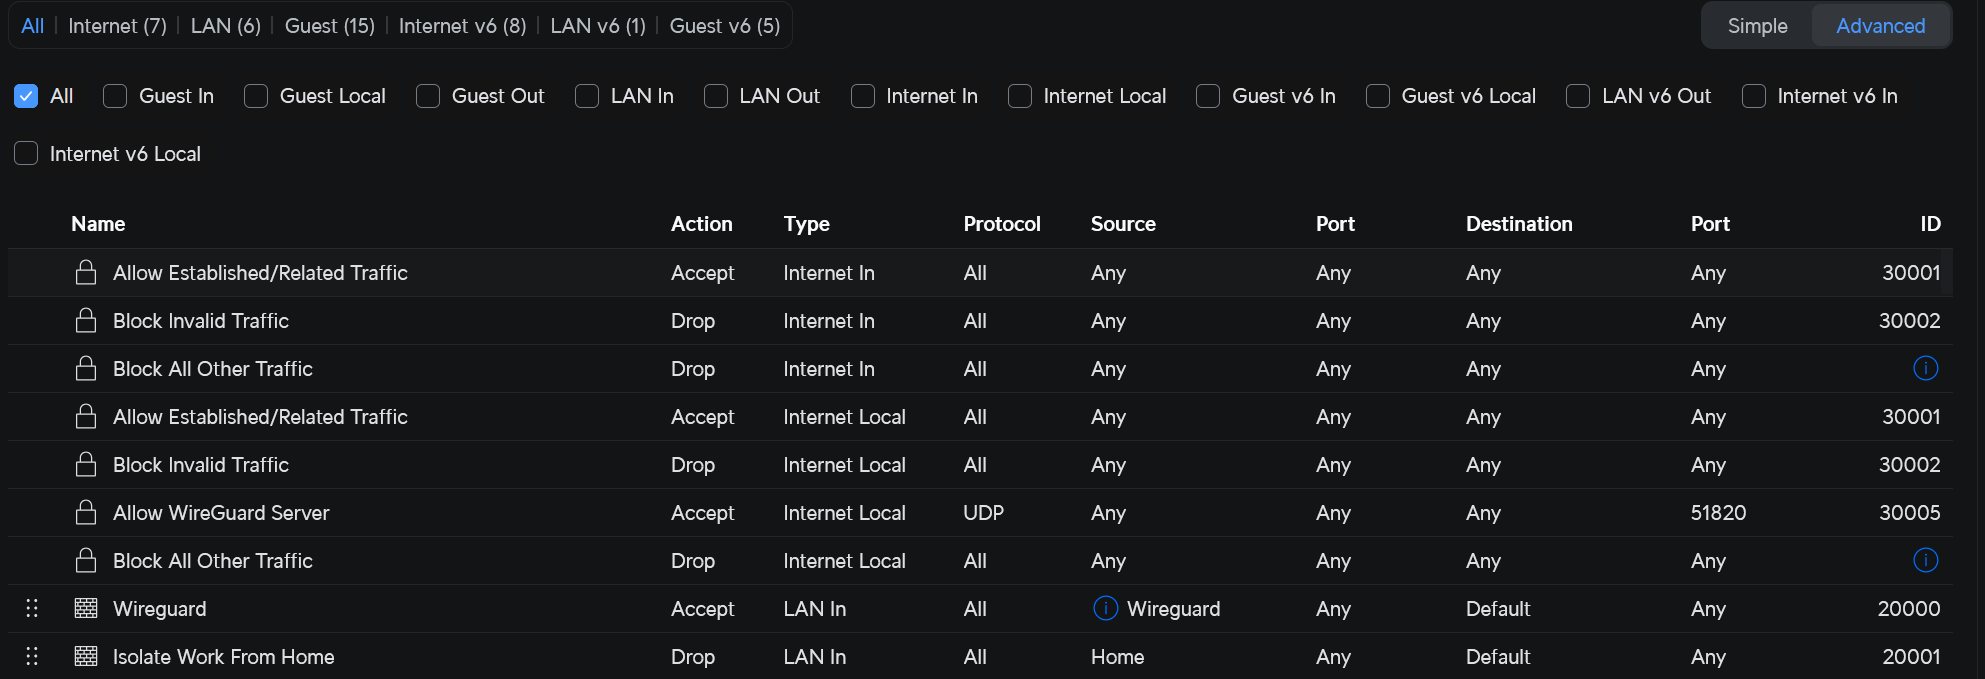Click the Name column header
This screenshot has height=679, width=1985.
tap(98, 224)
